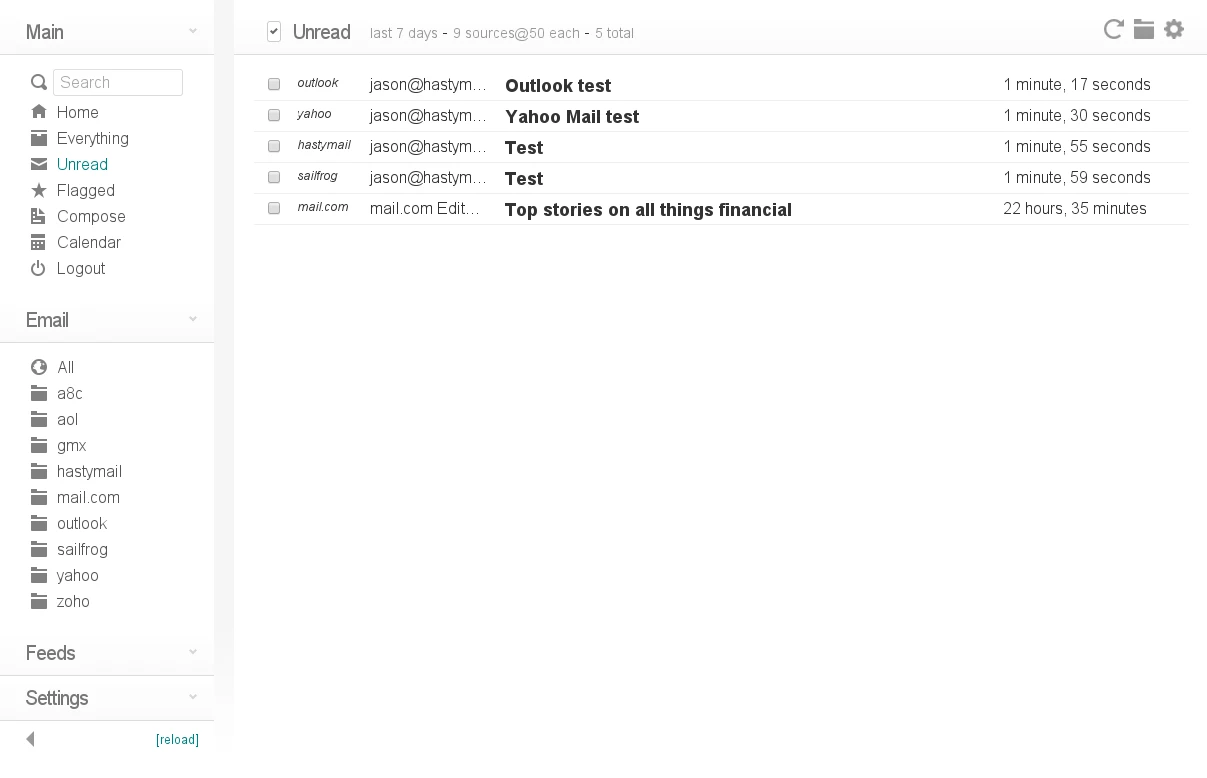Refresh the message list with the reload icon
This screenshot has height=778, width=1207.
(1113, 29)
